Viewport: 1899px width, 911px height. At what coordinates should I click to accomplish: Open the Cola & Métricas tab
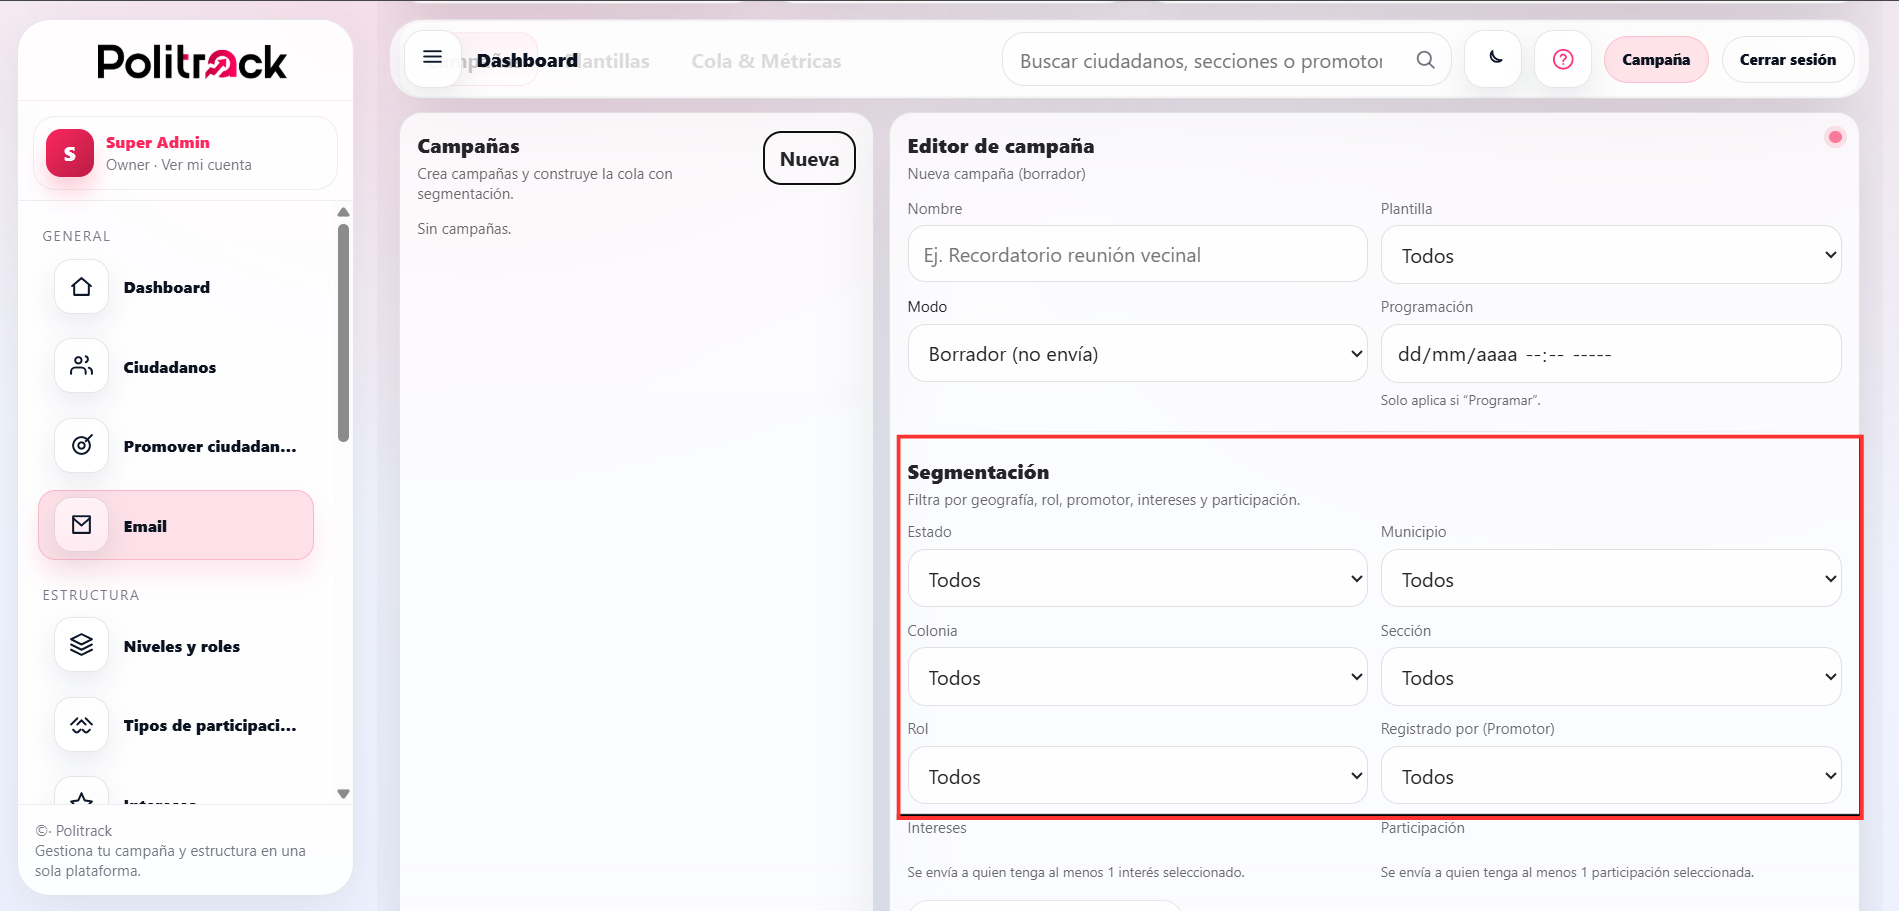tap(765, 60)
